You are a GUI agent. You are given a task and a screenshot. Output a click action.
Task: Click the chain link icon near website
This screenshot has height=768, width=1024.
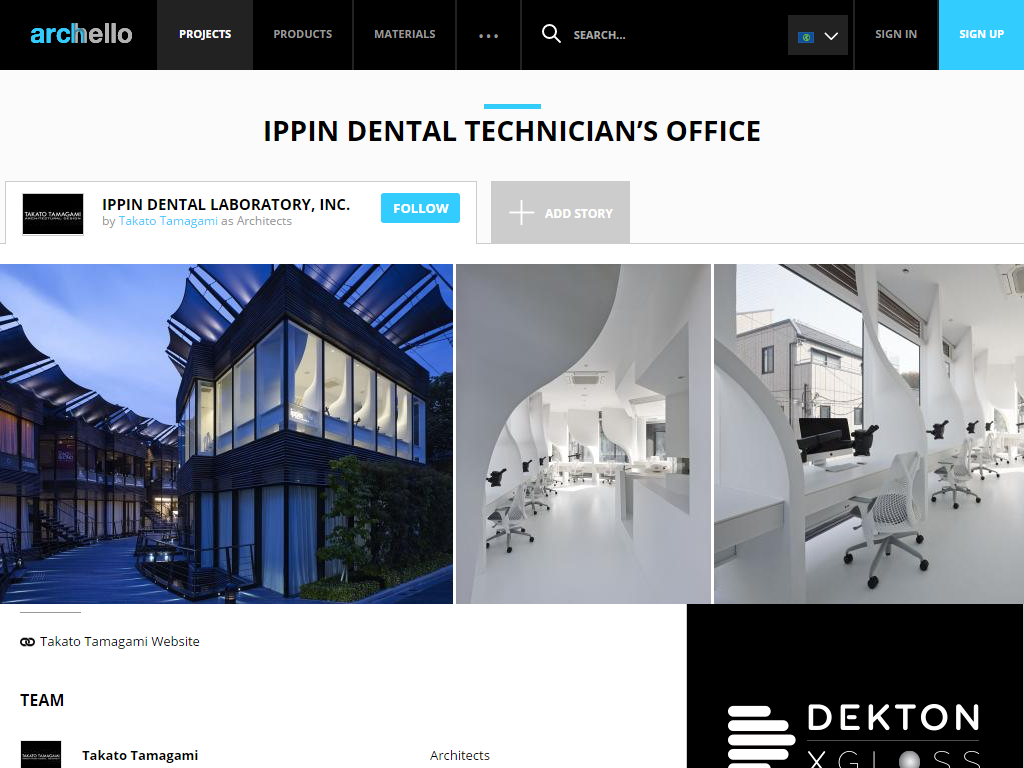(27, 642)
